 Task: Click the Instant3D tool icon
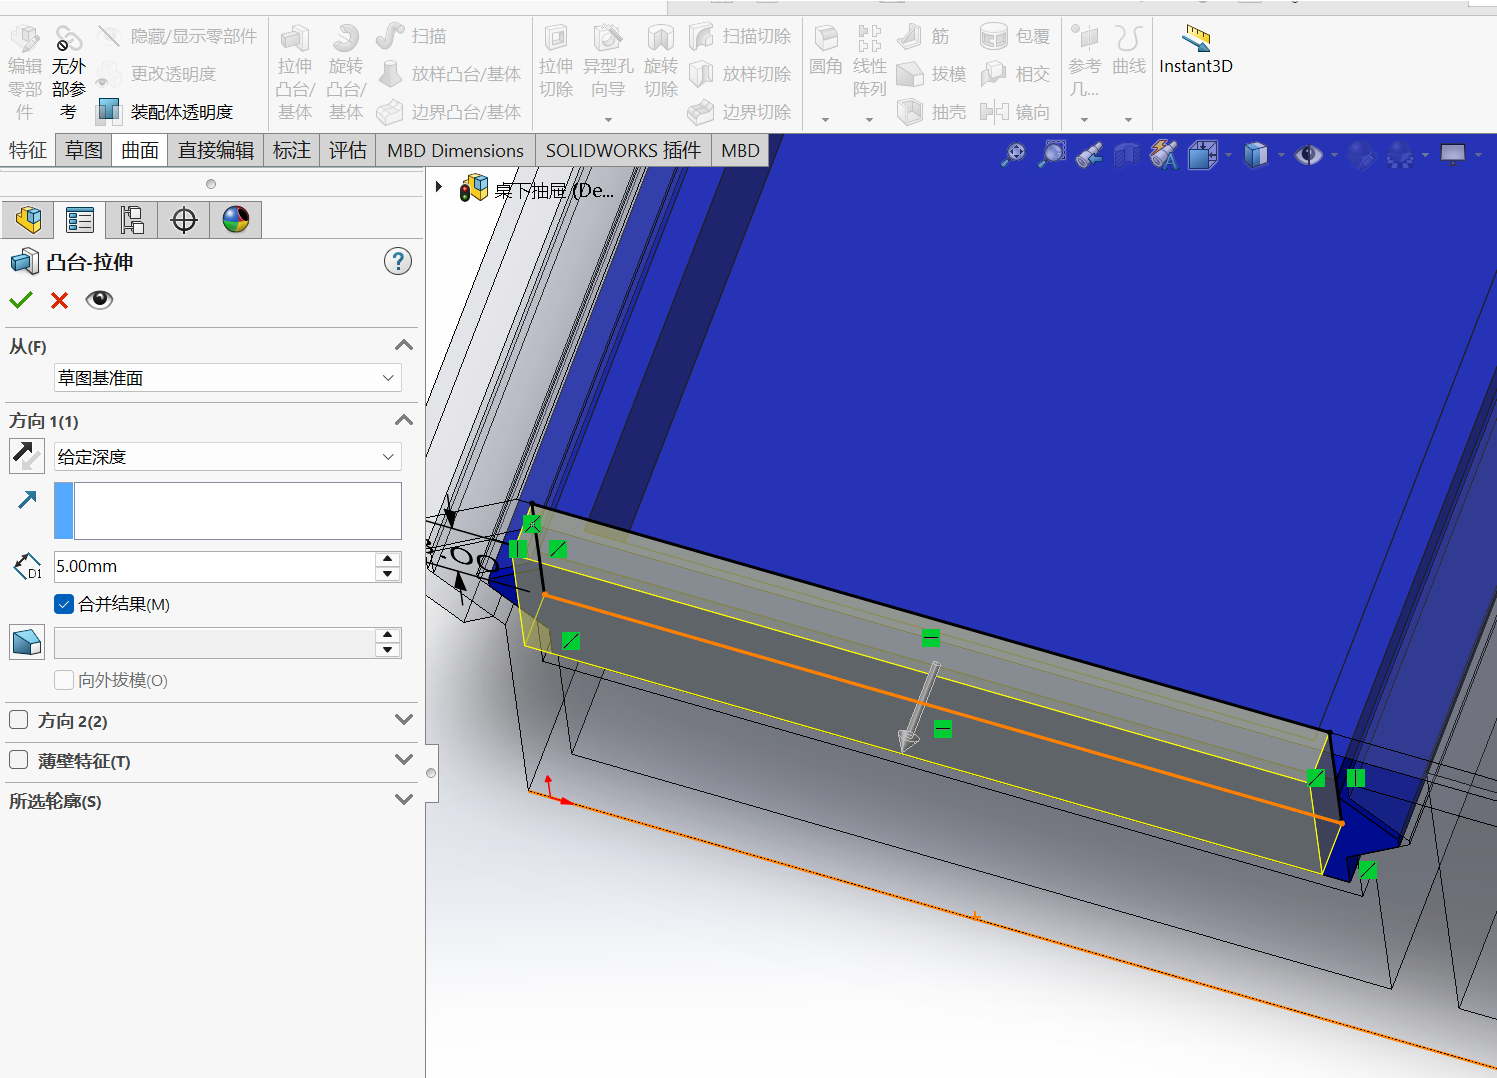click(x=1196, y=39)
